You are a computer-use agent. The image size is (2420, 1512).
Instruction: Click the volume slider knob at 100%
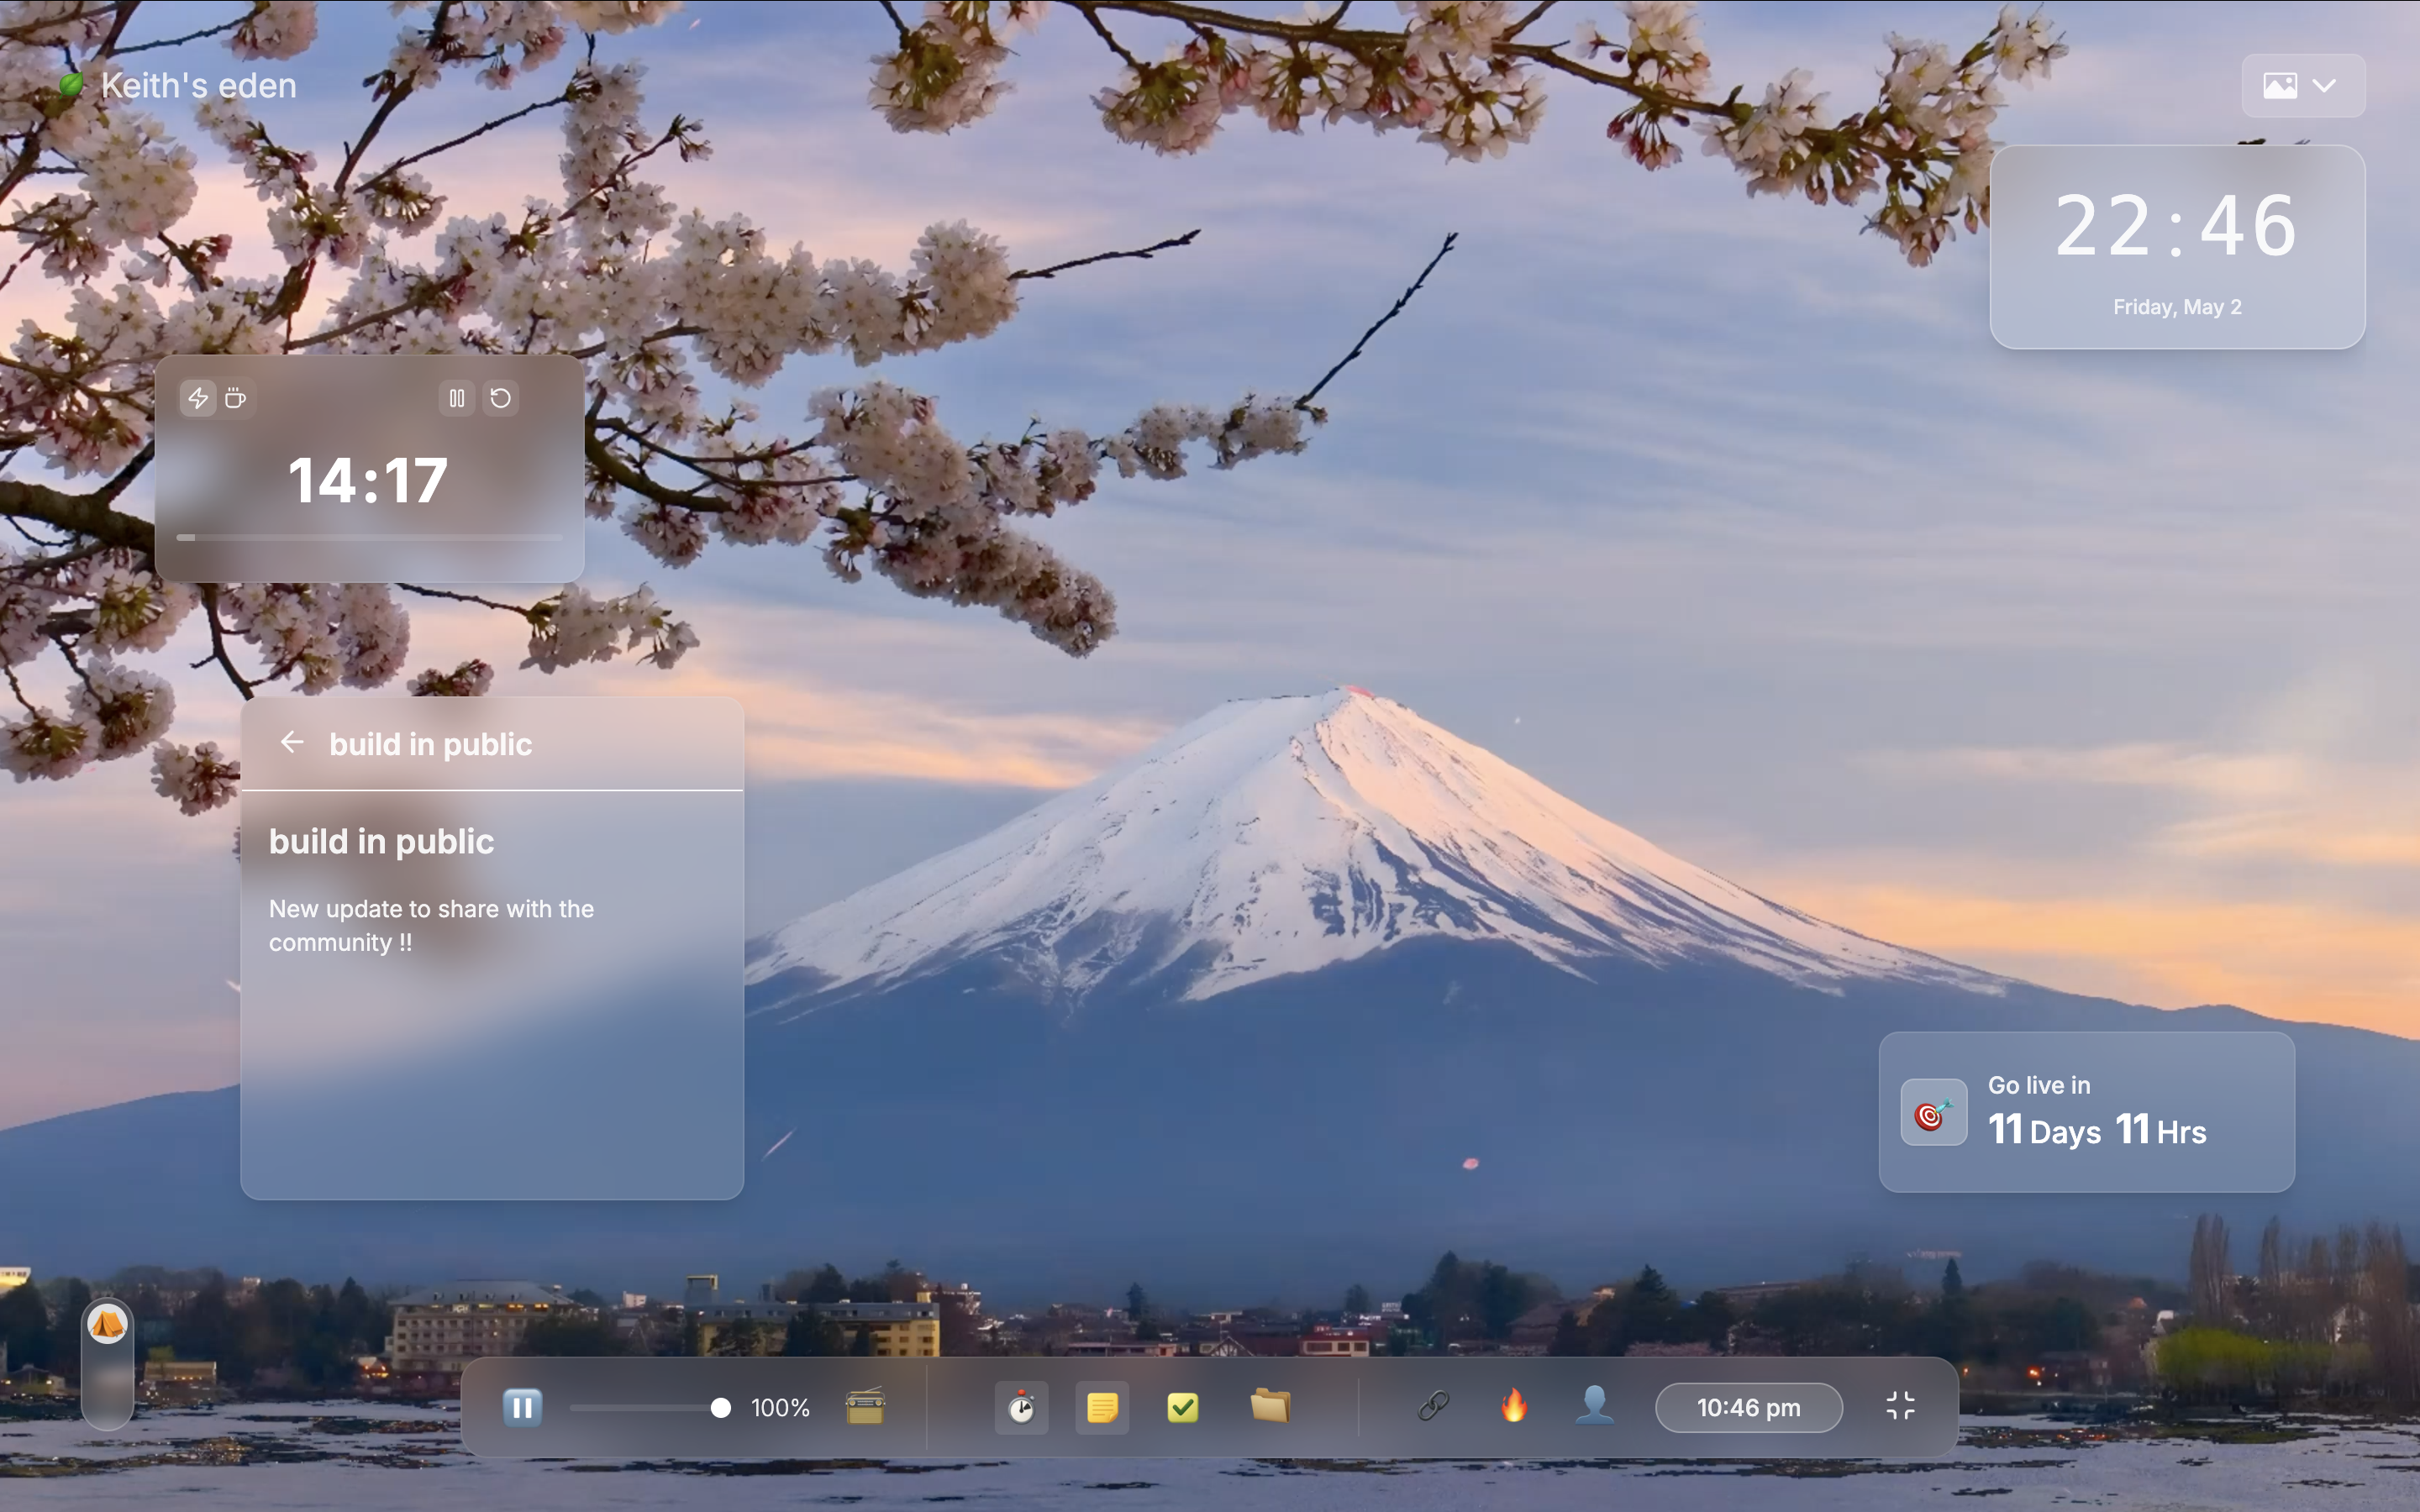(x=720, y=1408)
